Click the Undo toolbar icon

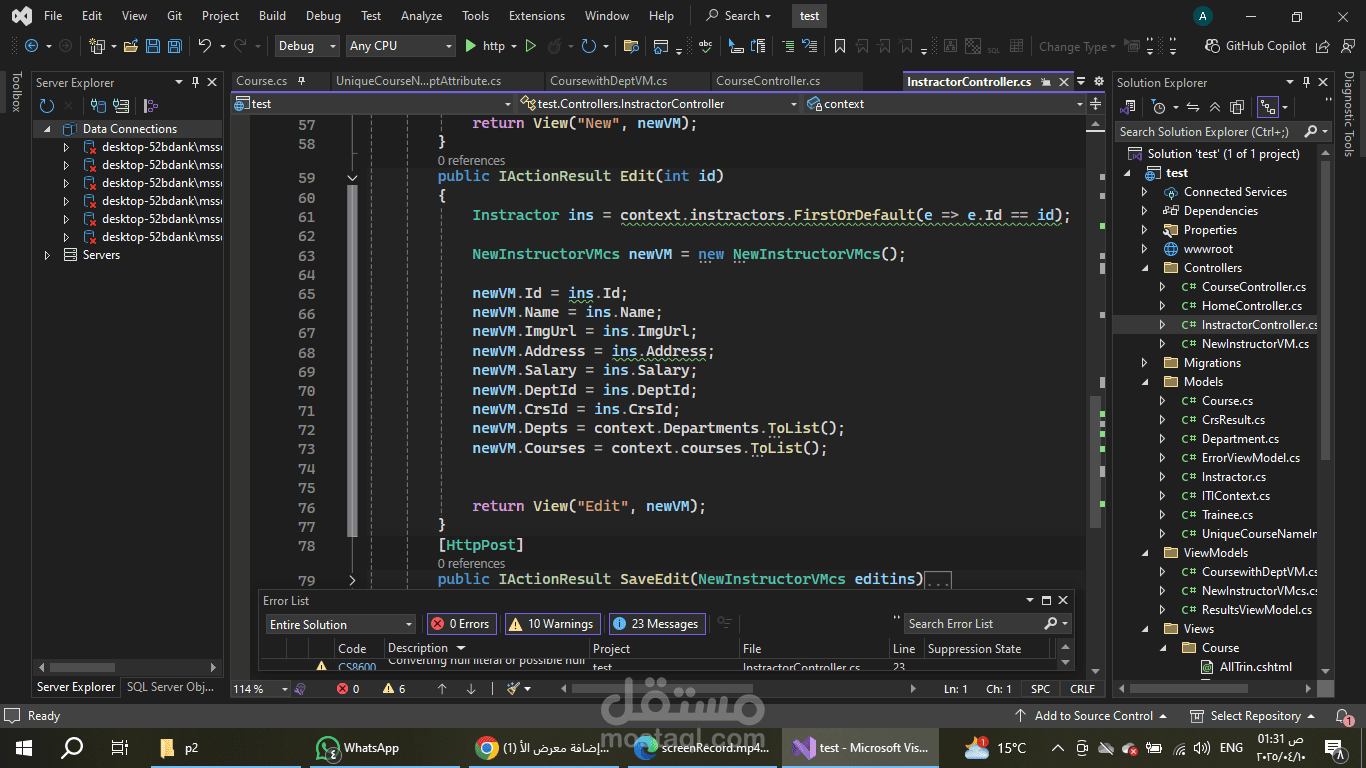[205, 46]
